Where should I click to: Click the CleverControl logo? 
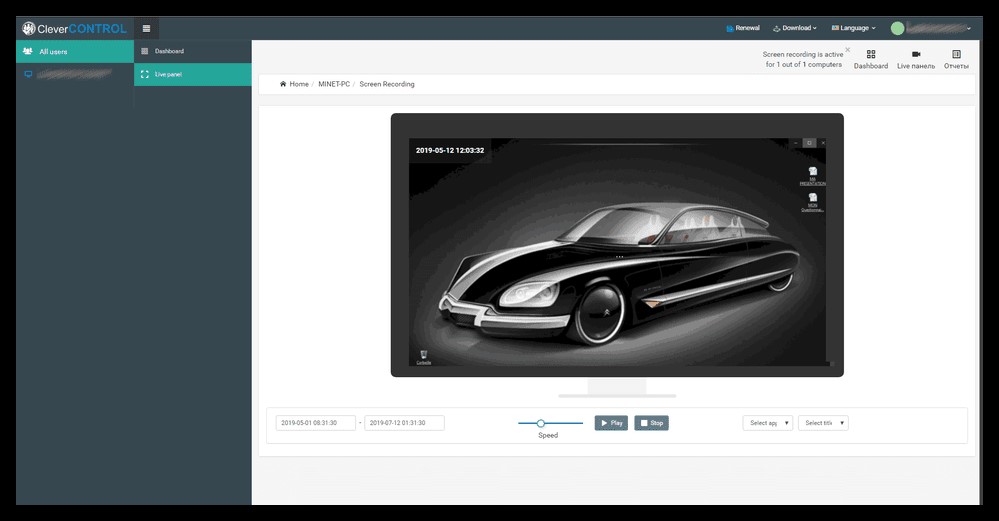75,29
